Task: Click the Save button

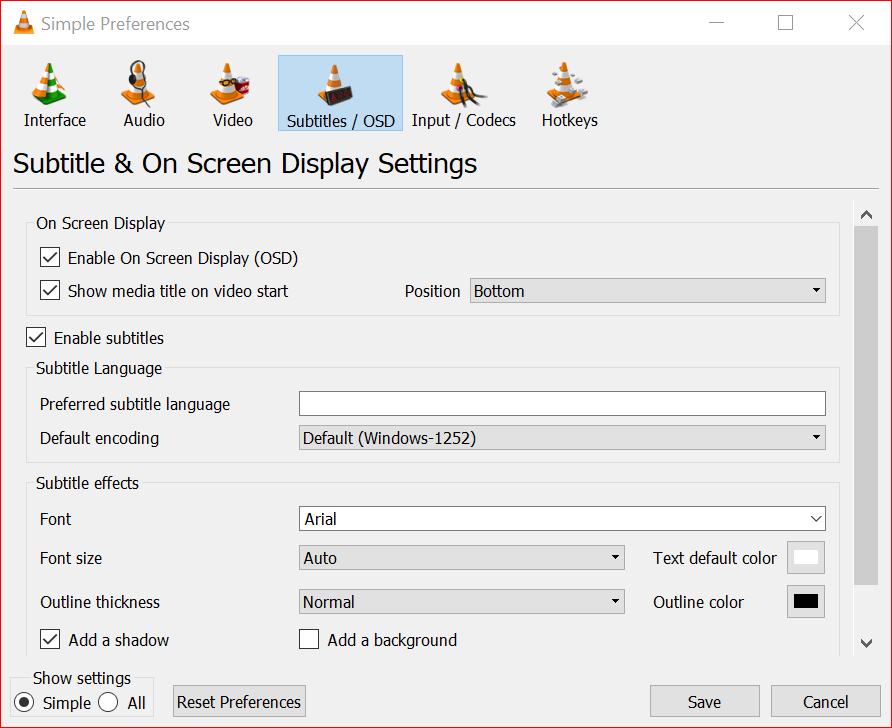Action: coord(704,702)
